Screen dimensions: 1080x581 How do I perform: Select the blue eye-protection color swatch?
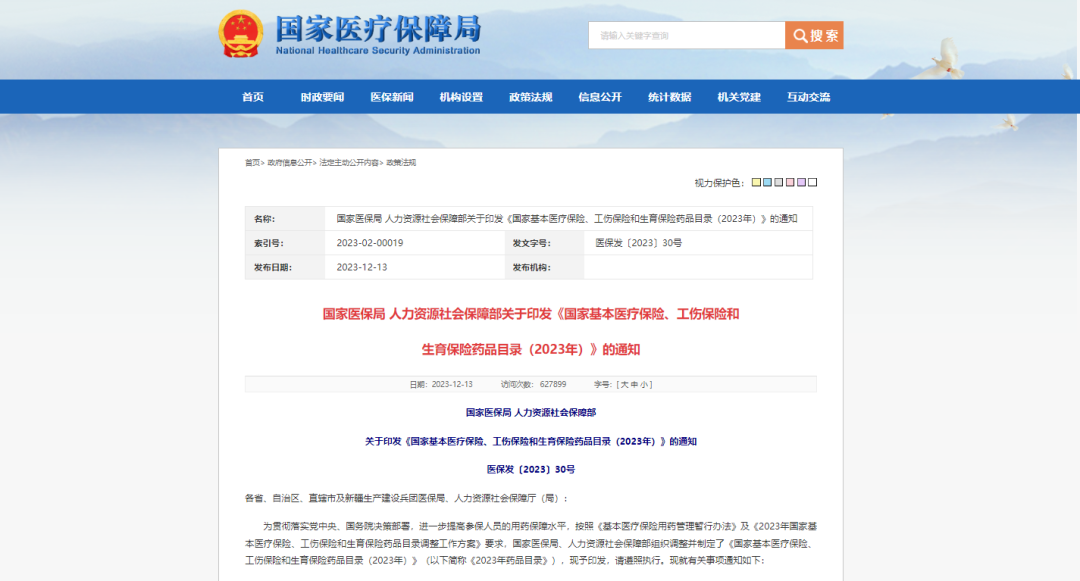click(x=767, y=182)
